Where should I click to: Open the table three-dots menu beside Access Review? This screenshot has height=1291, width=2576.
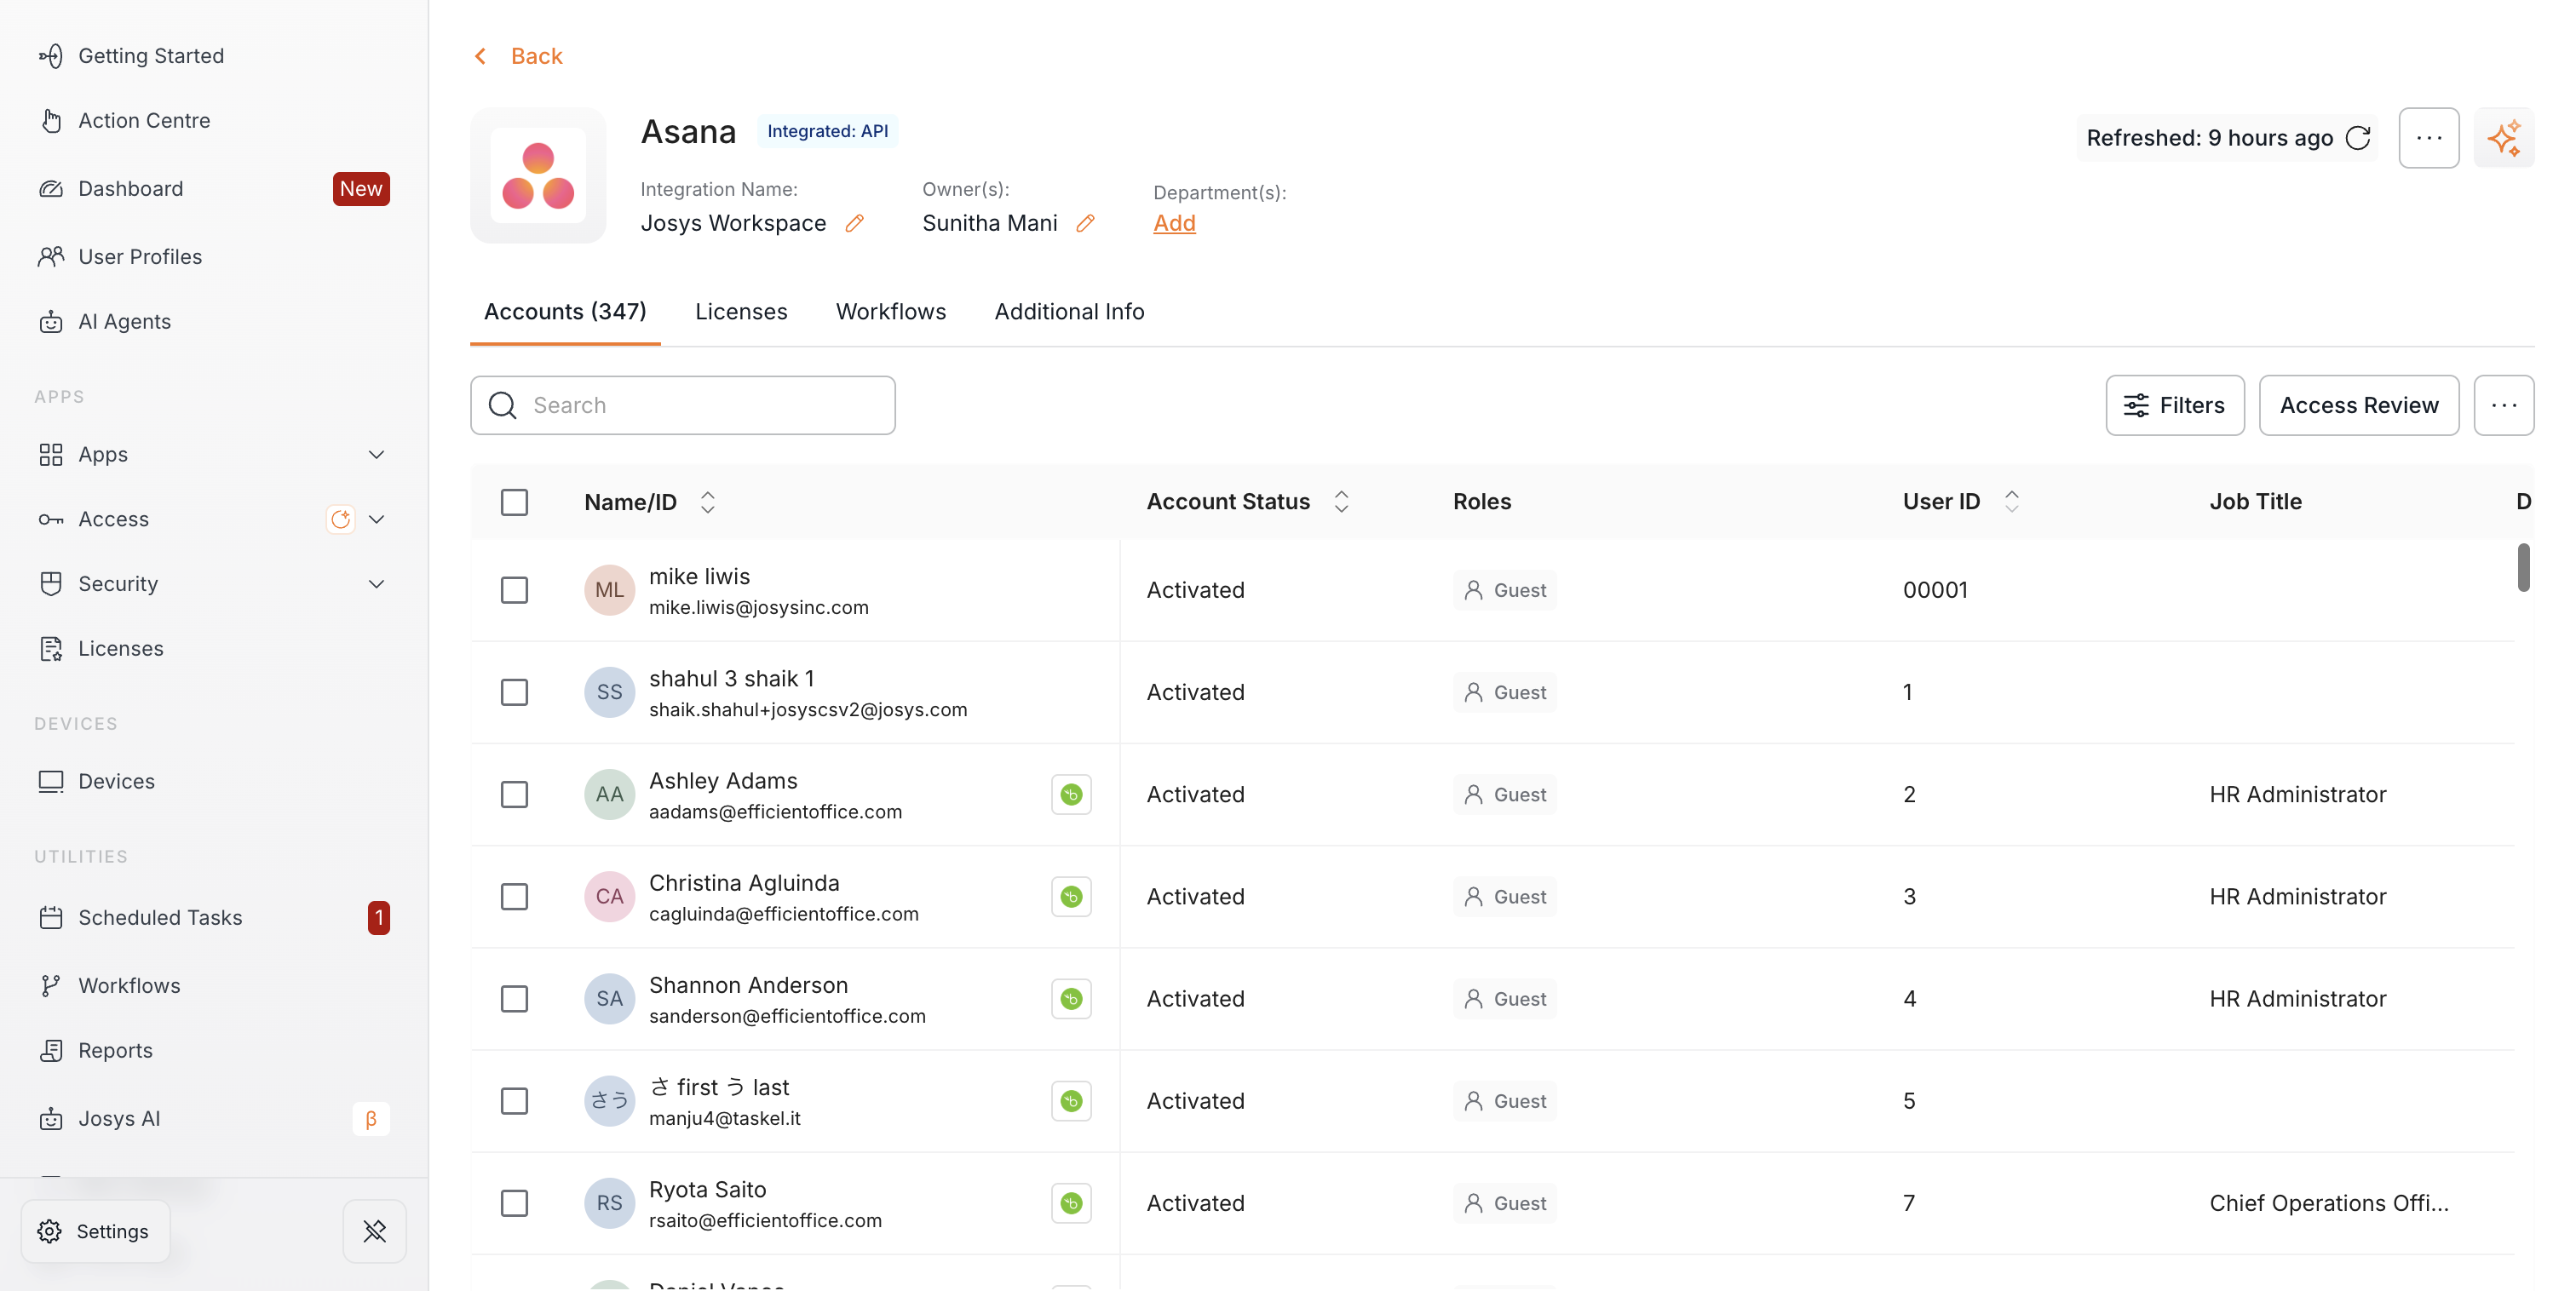pos(2504,405)
